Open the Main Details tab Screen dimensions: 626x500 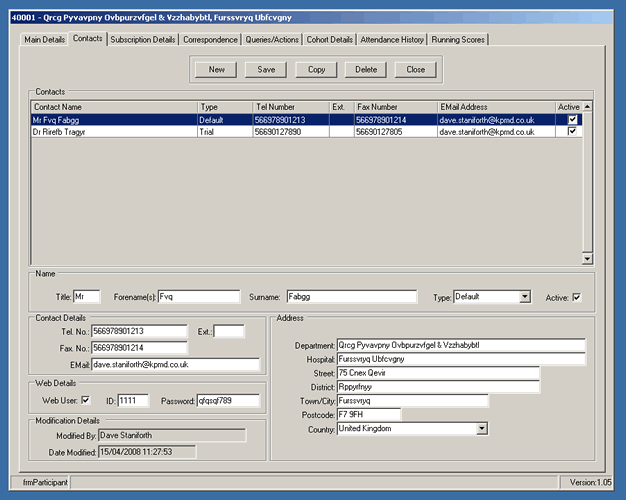tap(44, 40)
